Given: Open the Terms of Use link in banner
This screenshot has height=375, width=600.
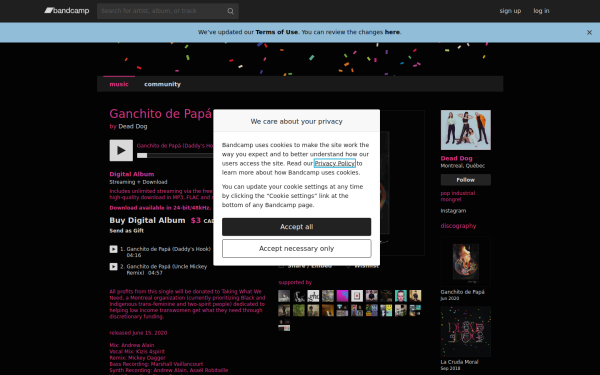Looking at the screenshot, I should [276, 32].
